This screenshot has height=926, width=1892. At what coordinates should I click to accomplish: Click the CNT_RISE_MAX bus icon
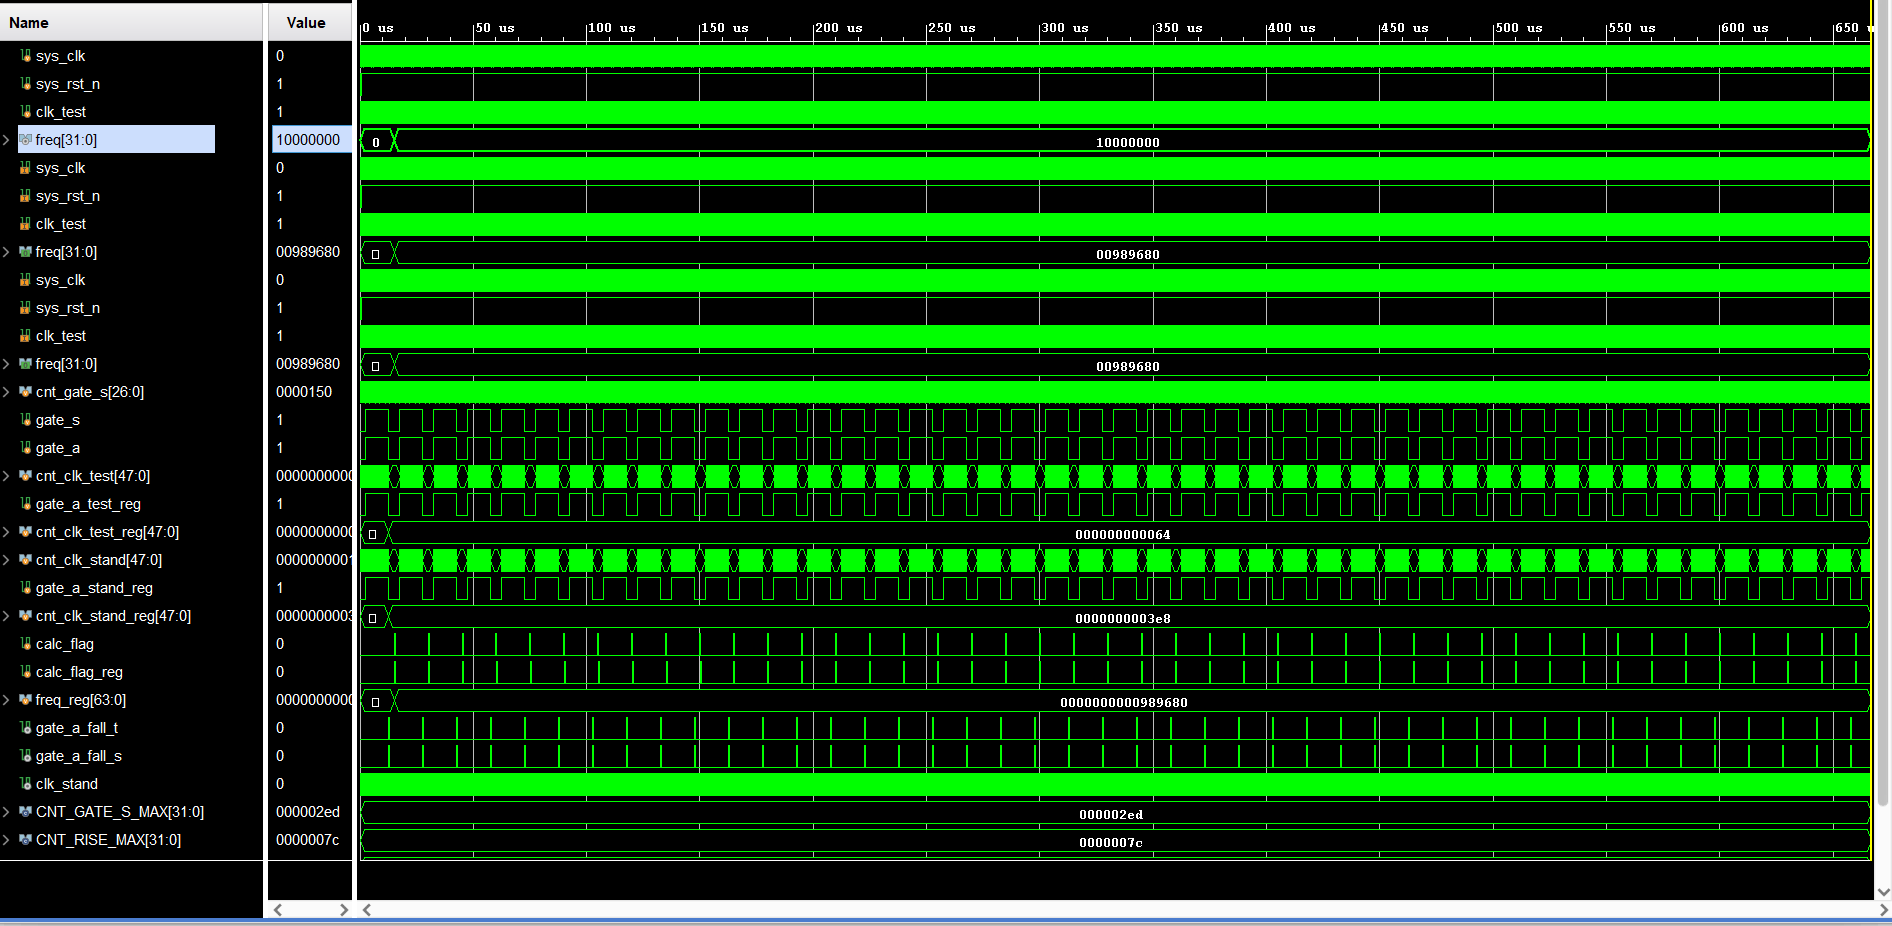pos(26,840)
